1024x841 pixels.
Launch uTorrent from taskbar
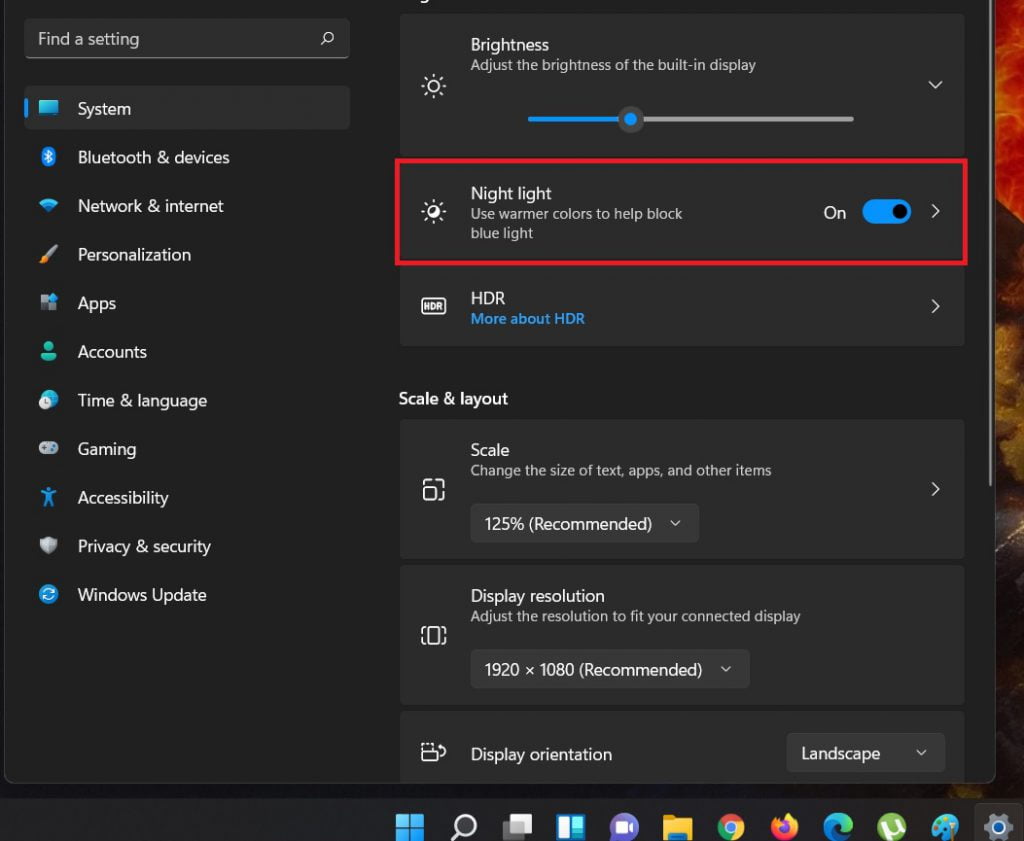pos(891,827)
